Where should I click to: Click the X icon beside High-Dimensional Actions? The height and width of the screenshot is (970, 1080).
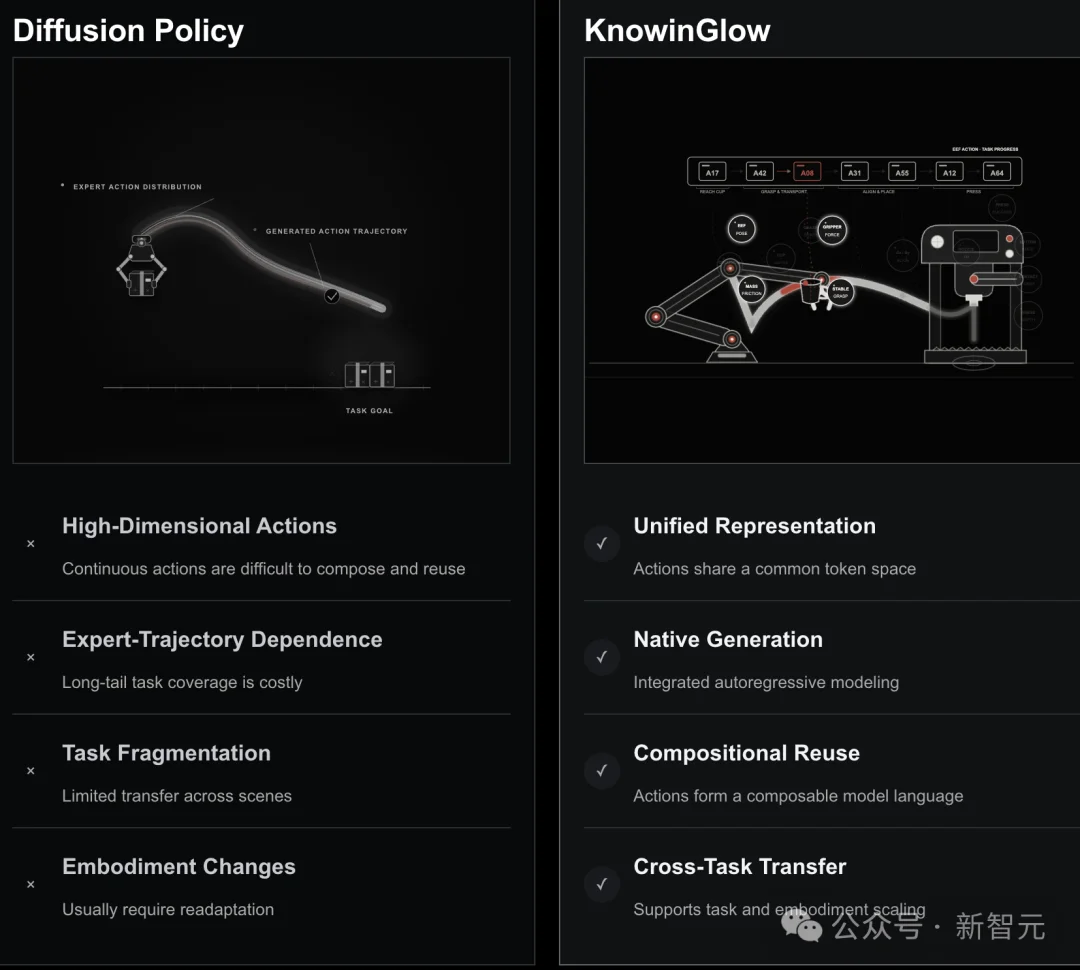point(30,544)
